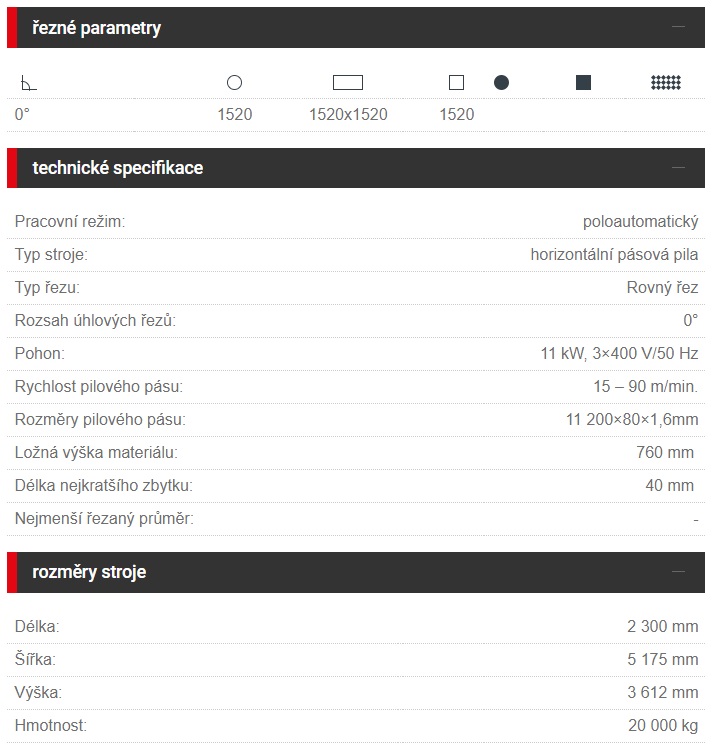This screenshot has height=750, width=723.
Task: Collapse the rozměry stroje section
Action: point(679,572)
